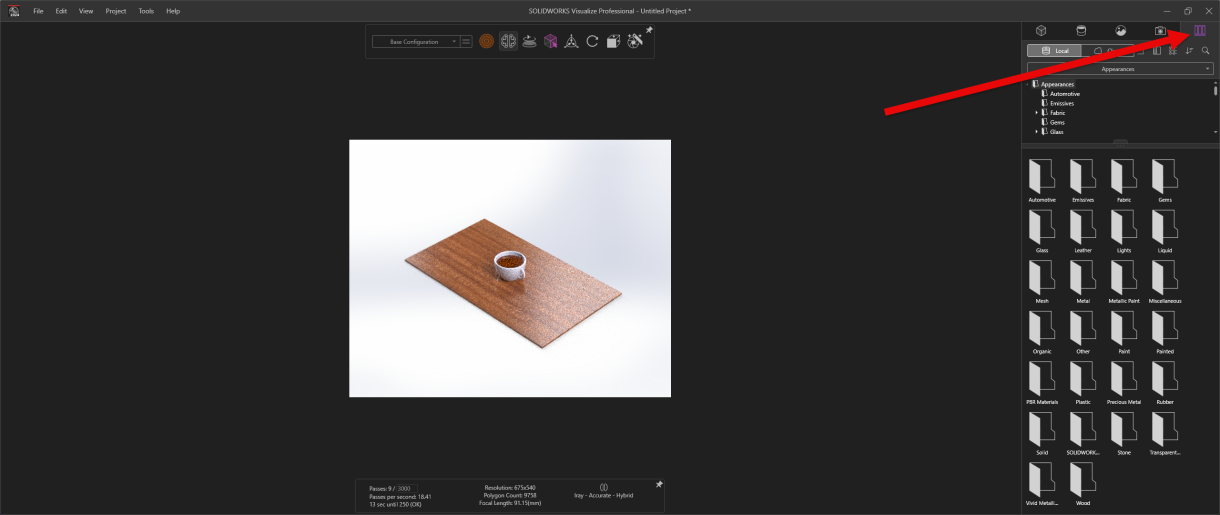Collapse the Appearances root tree node
The width and height of the screenshot is (1220, 515).
point(1029,84)
